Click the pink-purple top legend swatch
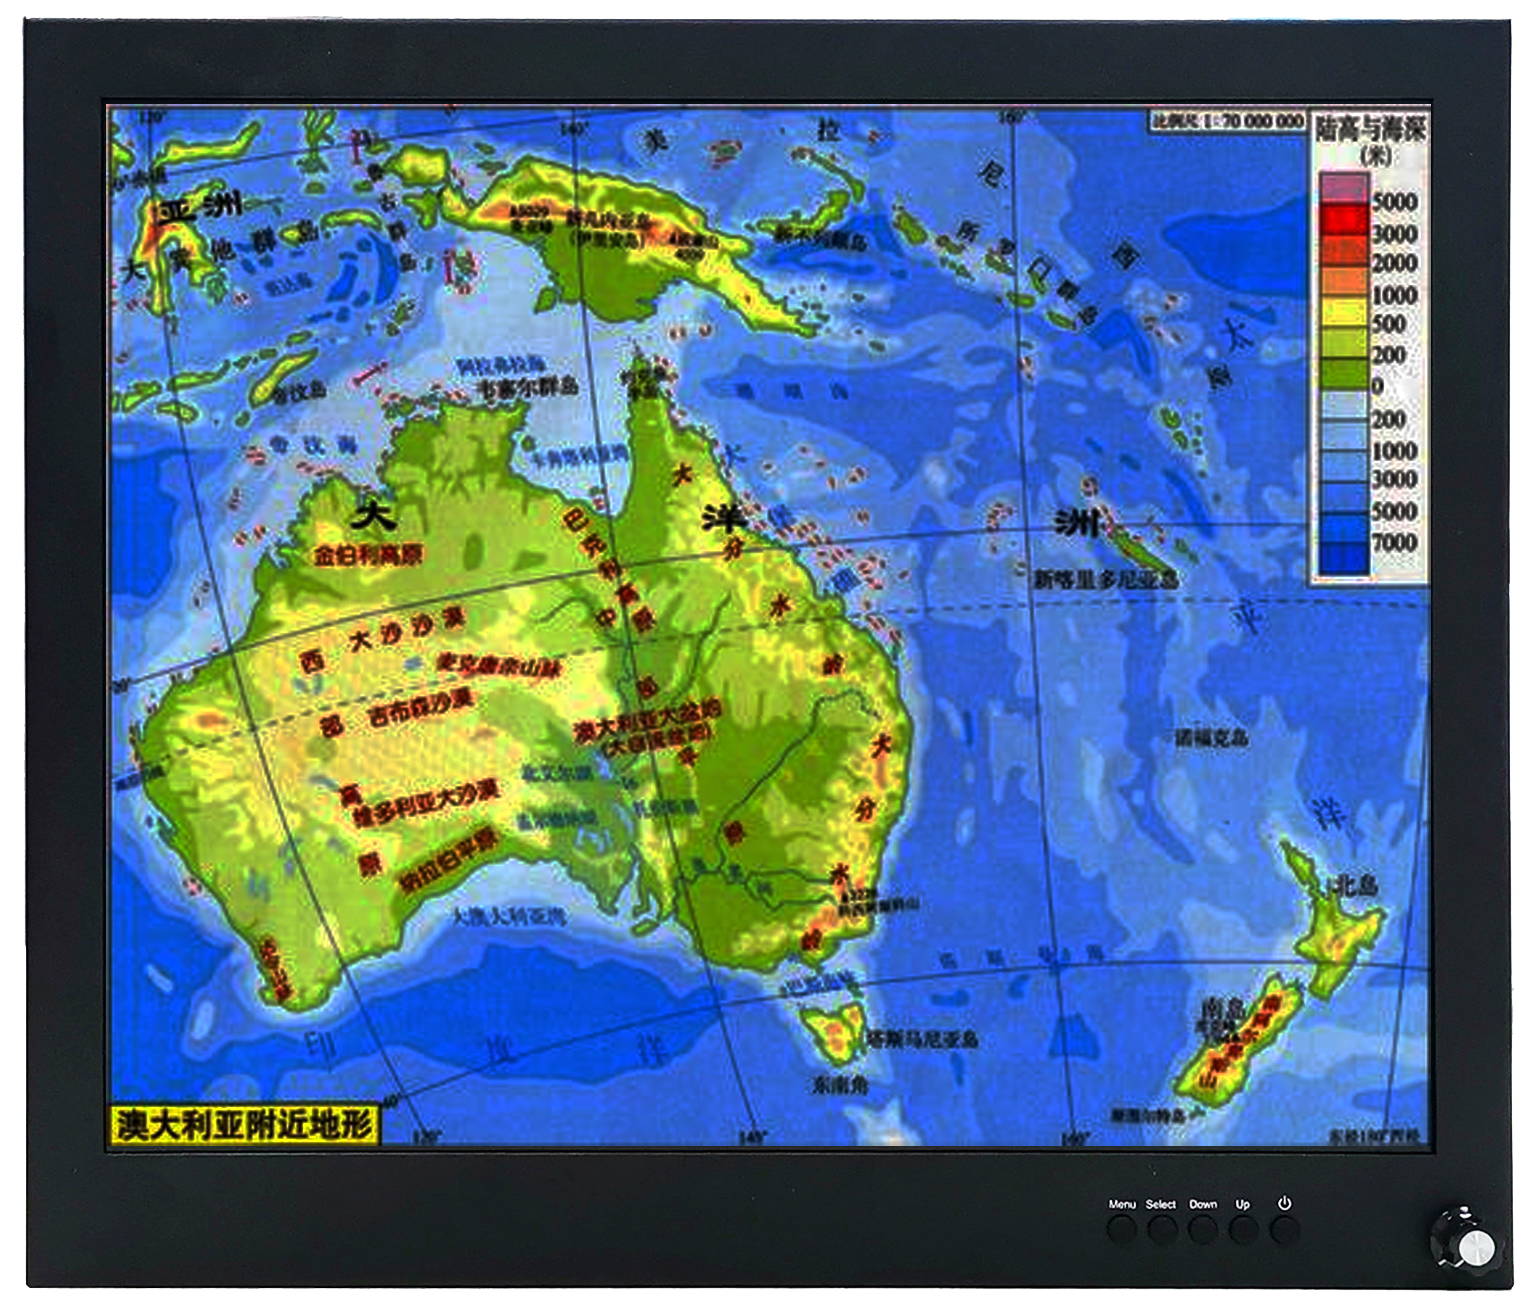 pyautogui.click(x=1343, y=187)
